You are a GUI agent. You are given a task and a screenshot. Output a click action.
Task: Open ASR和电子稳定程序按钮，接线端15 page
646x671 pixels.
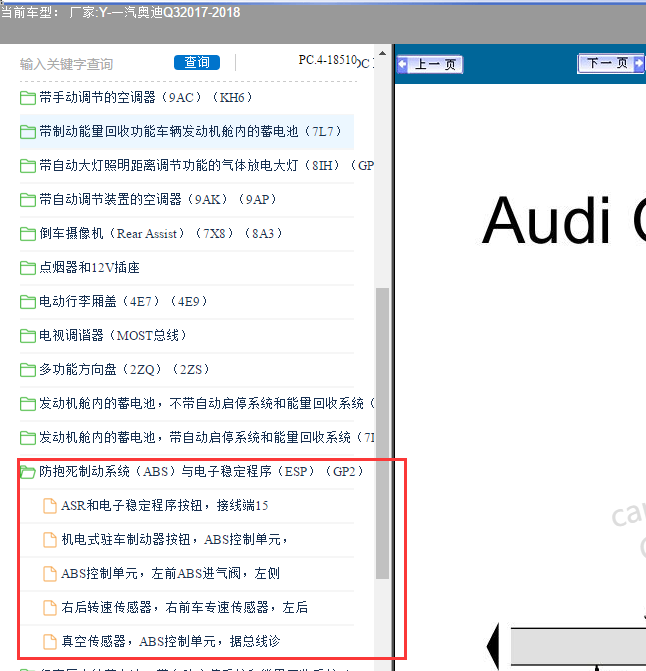point(165,505)
